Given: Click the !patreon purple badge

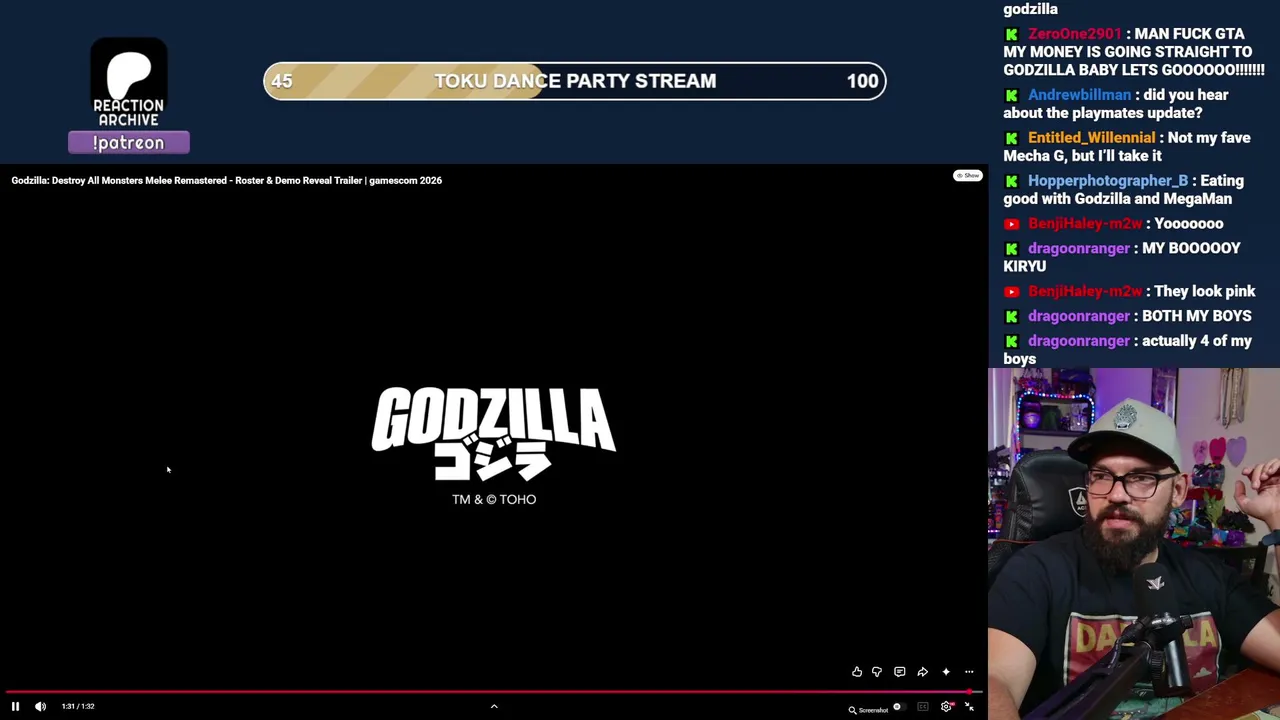Looking at the screenshot, I should (x=129, y=143).
